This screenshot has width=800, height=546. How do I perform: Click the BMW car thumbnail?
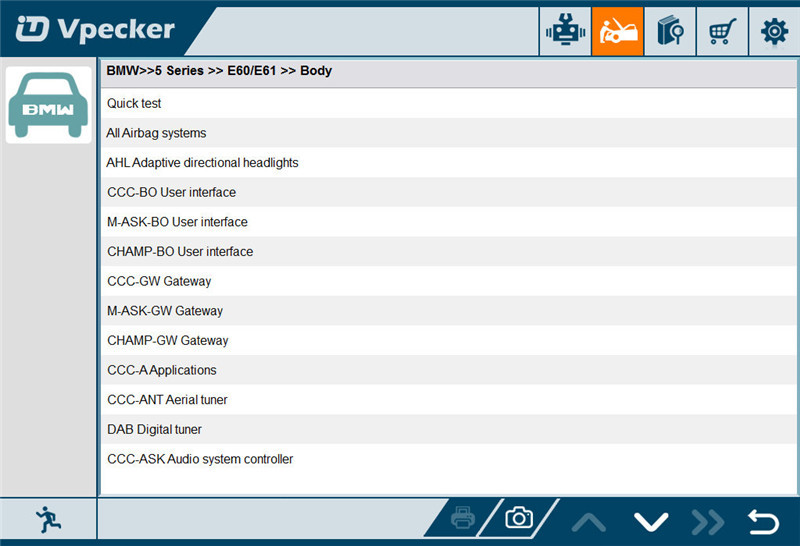click(x=48, y=105)
